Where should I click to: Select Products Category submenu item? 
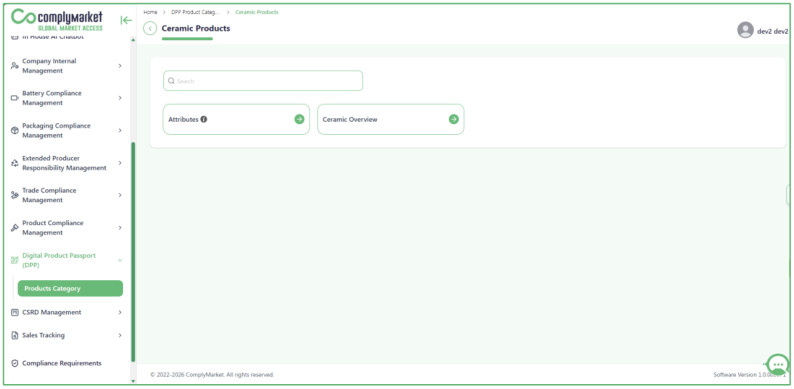pyautogui.click(x=70, y=288)
